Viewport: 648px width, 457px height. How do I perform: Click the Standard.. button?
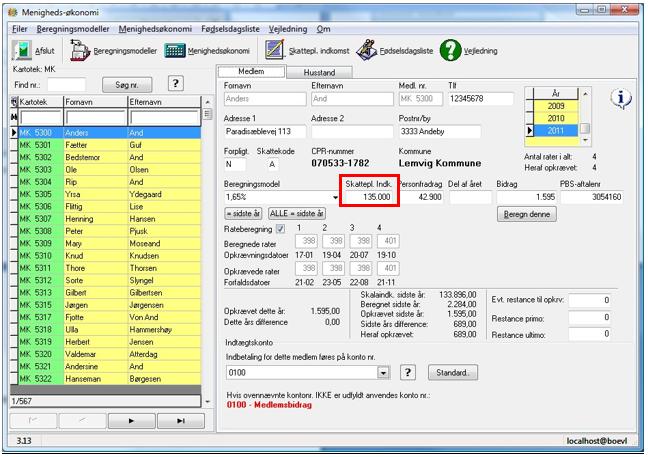coord(453,372)
